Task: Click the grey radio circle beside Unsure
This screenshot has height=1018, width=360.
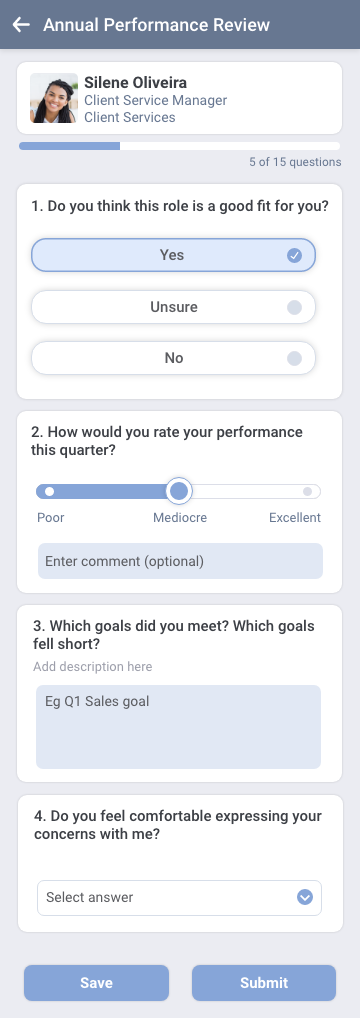Action: pos(294,307)
